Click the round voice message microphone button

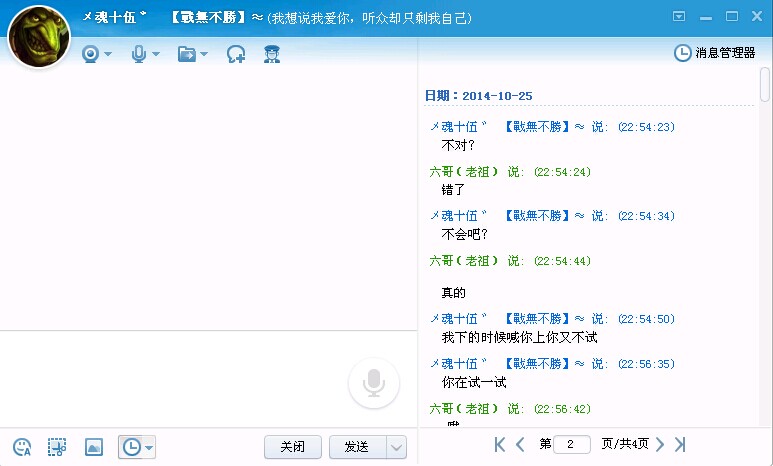coord(374,382)
